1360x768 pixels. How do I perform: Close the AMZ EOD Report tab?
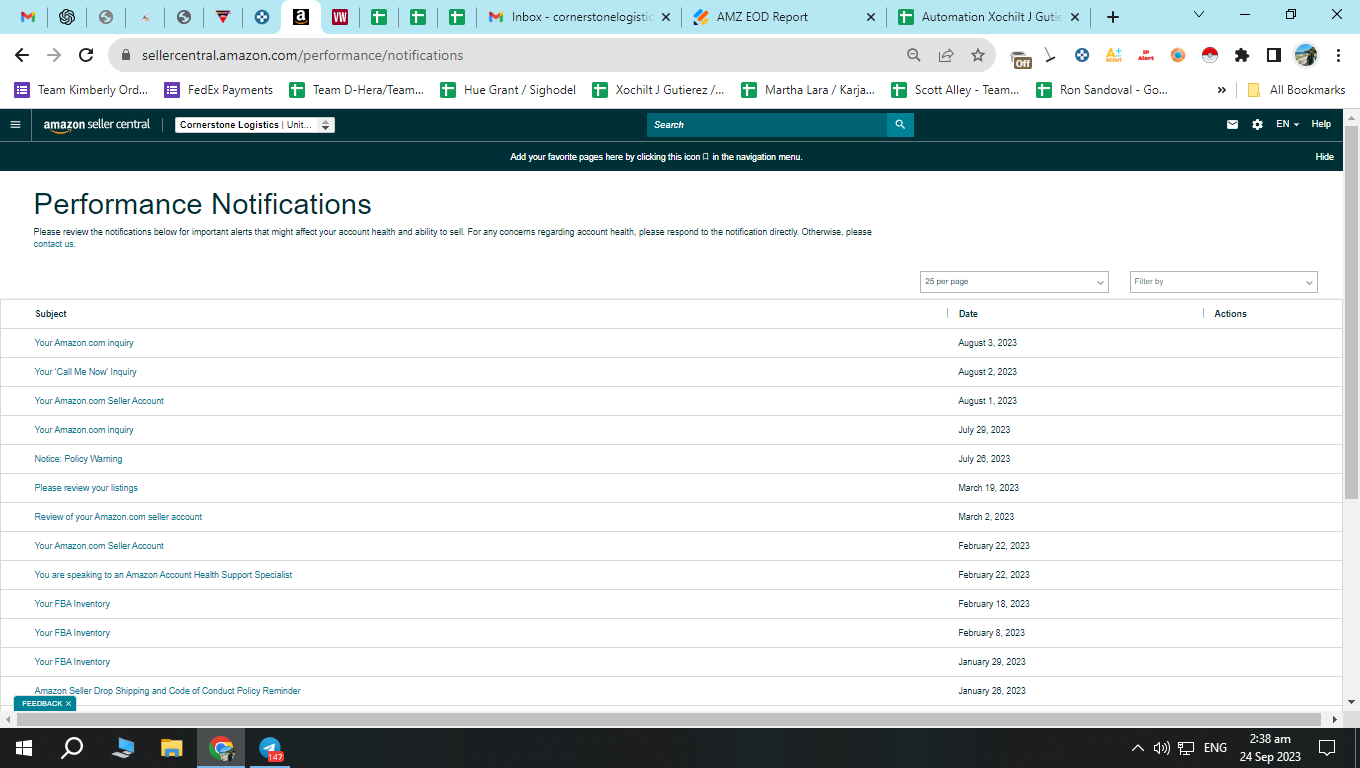pyautogui.click(x=870, y=17)
